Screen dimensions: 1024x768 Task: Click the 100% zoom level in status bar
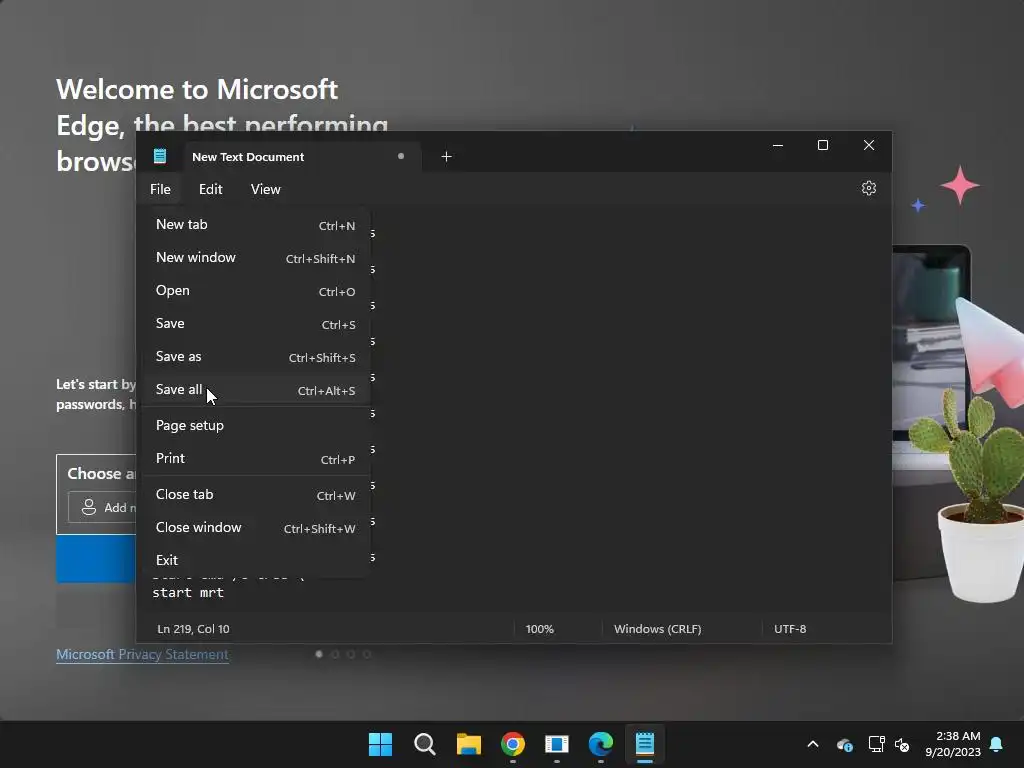click(539, 629)
